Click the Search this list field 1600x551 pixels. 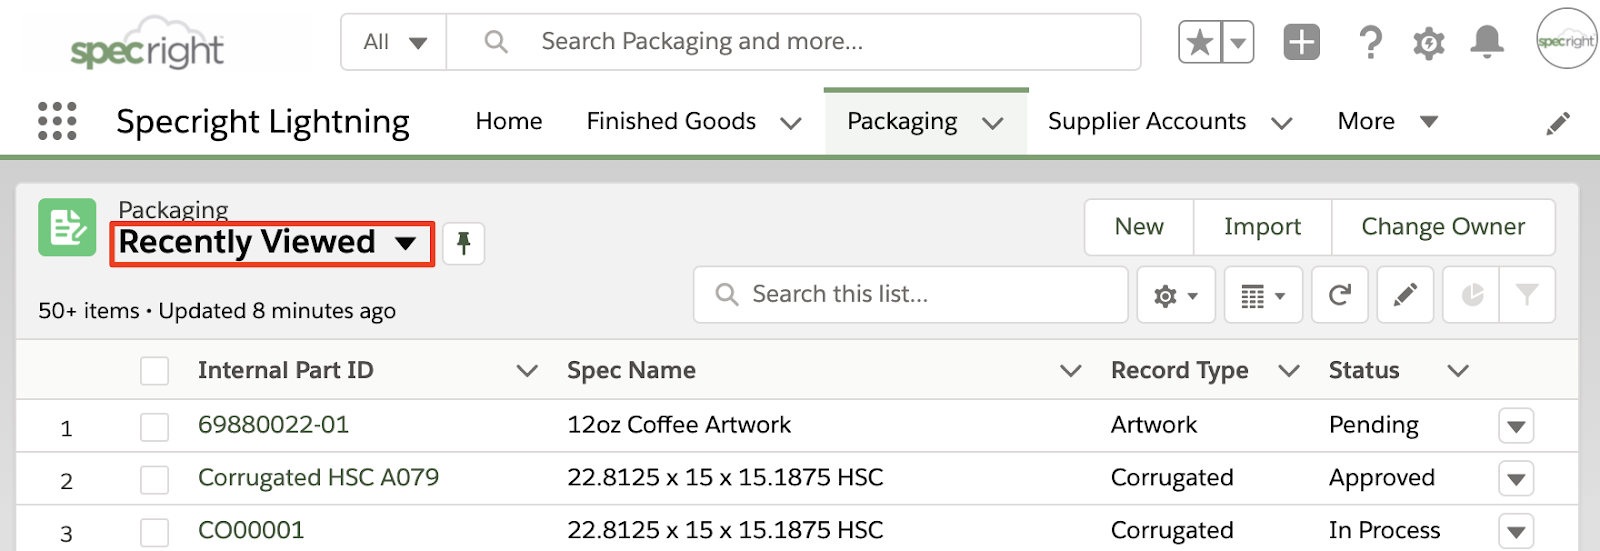[910, 295]
